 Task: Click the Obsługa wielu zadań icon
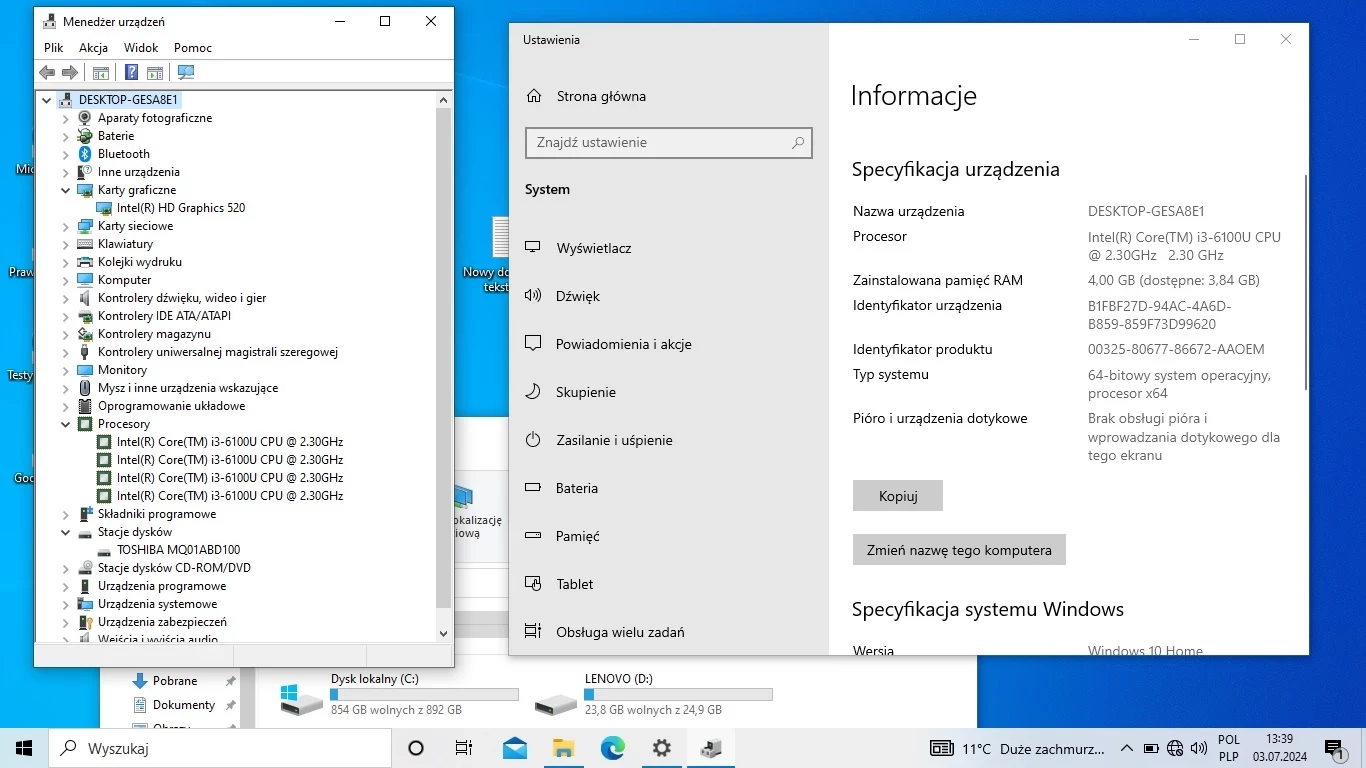(x=533, y=632)
